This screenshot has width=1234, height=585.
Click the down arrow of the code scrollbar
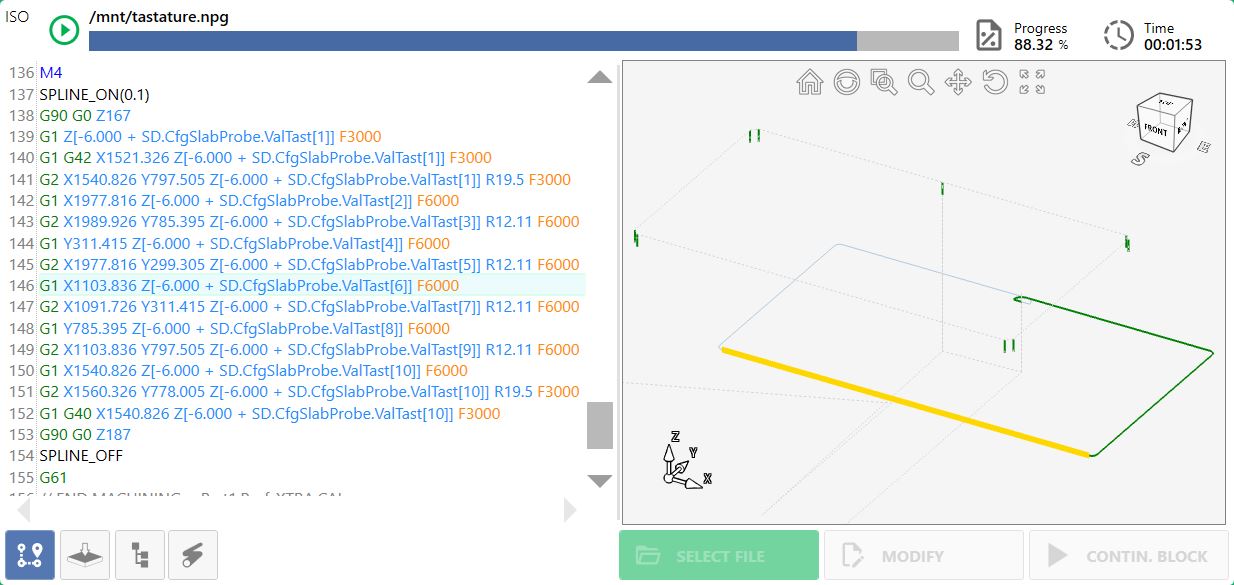[x=600, y=481]
